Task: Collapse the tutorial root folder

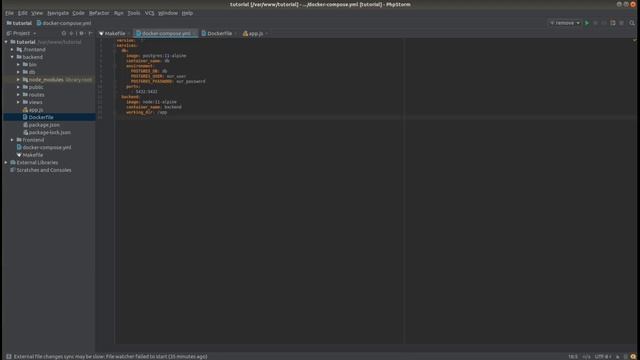Action: (6, 42)
